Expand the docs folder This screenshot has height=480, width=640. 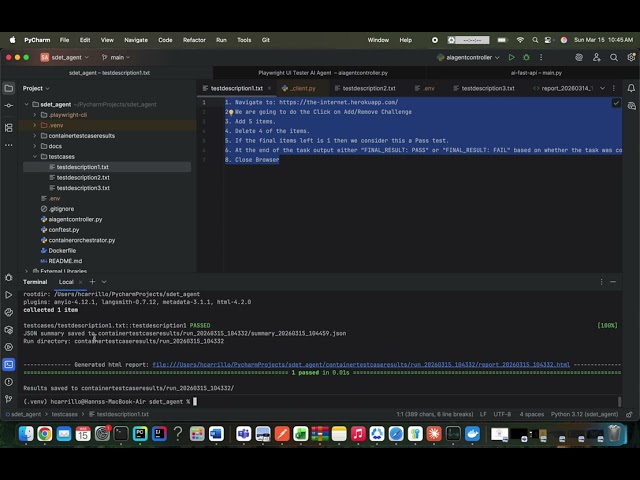click(x=35, y=146)
